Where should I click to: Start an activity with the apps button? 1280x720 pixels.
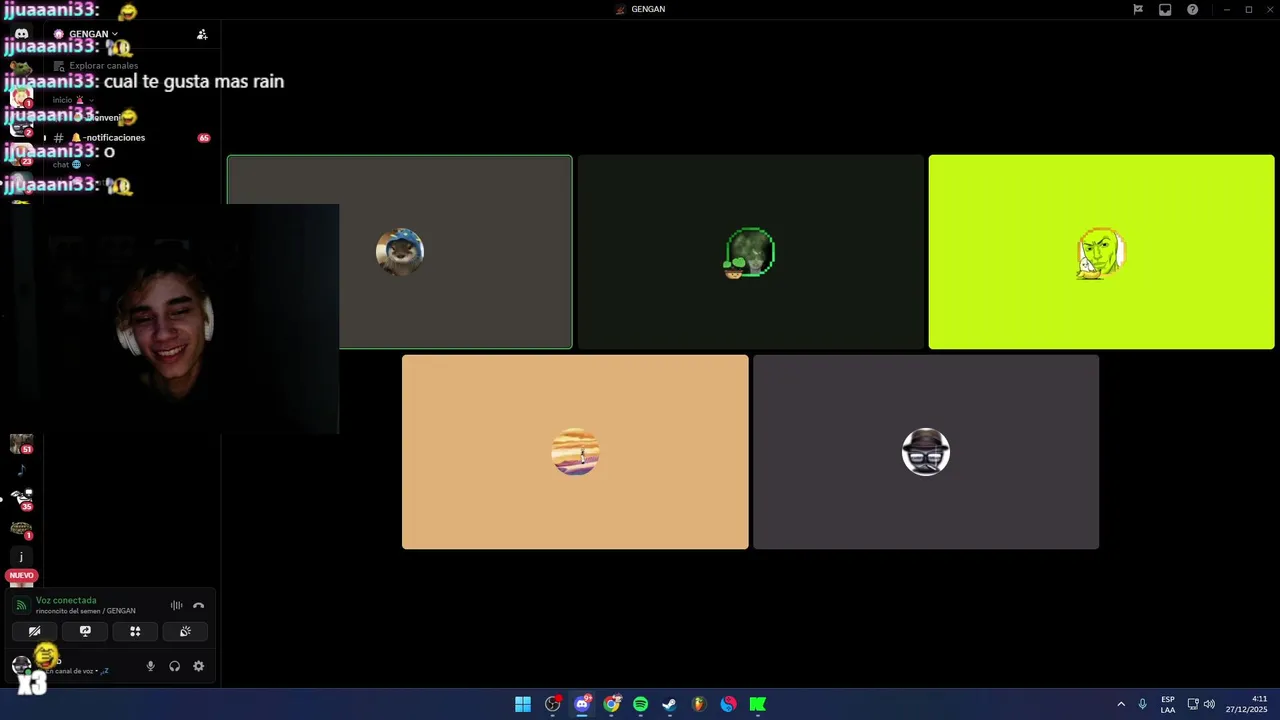click(135, 632)
